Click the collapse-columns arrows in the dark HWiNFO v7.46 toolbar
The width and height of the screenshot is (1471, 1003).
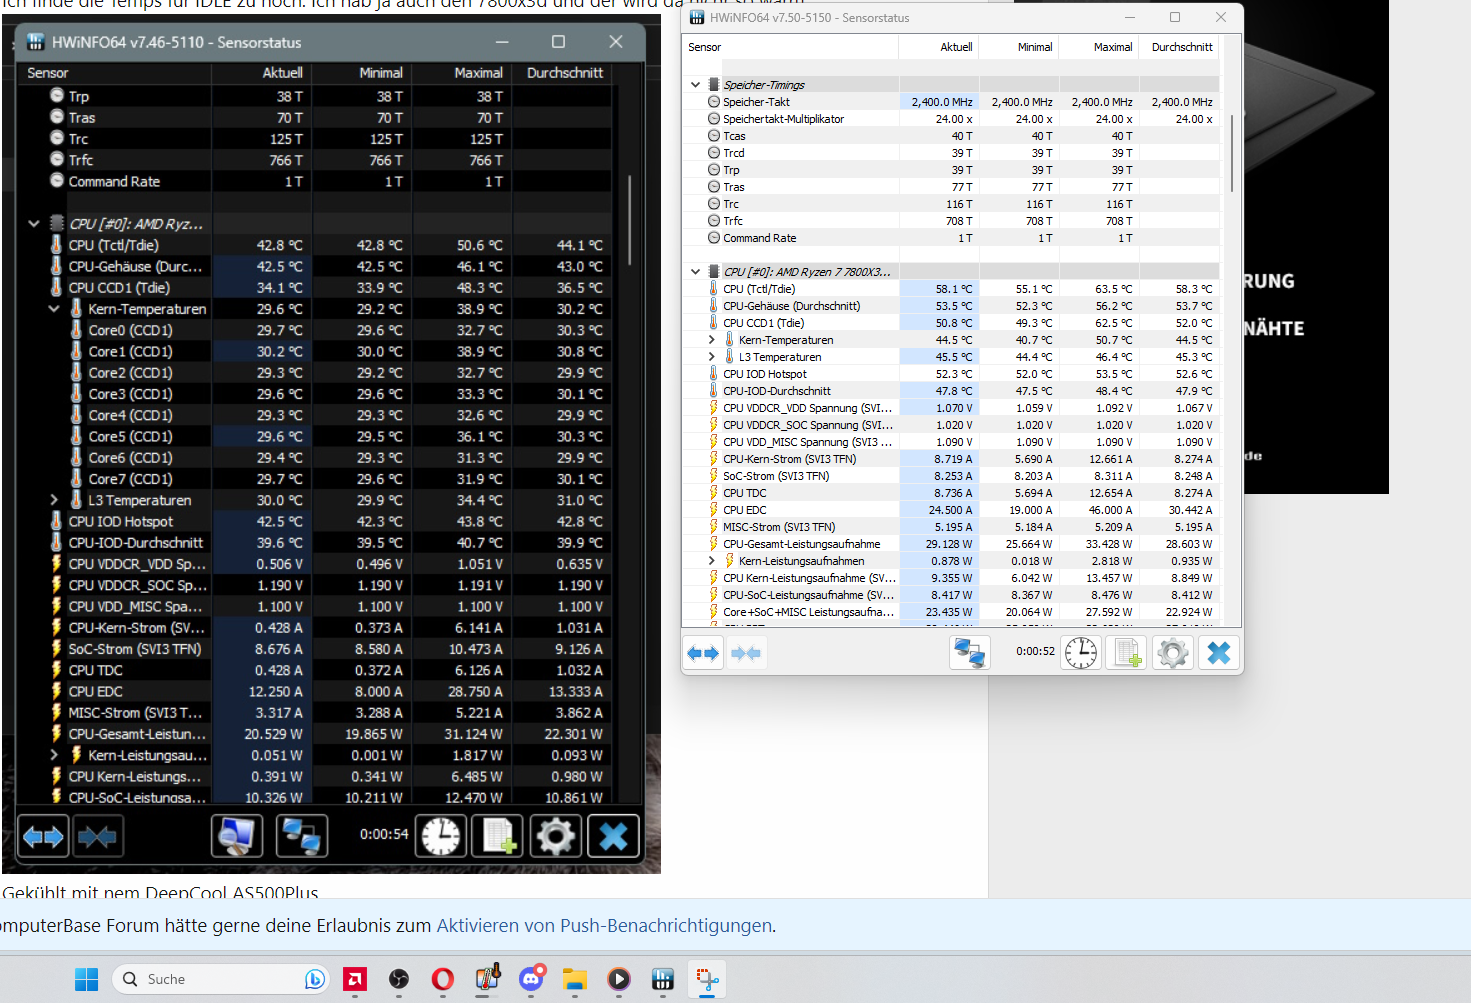click(x=97, y=835)
